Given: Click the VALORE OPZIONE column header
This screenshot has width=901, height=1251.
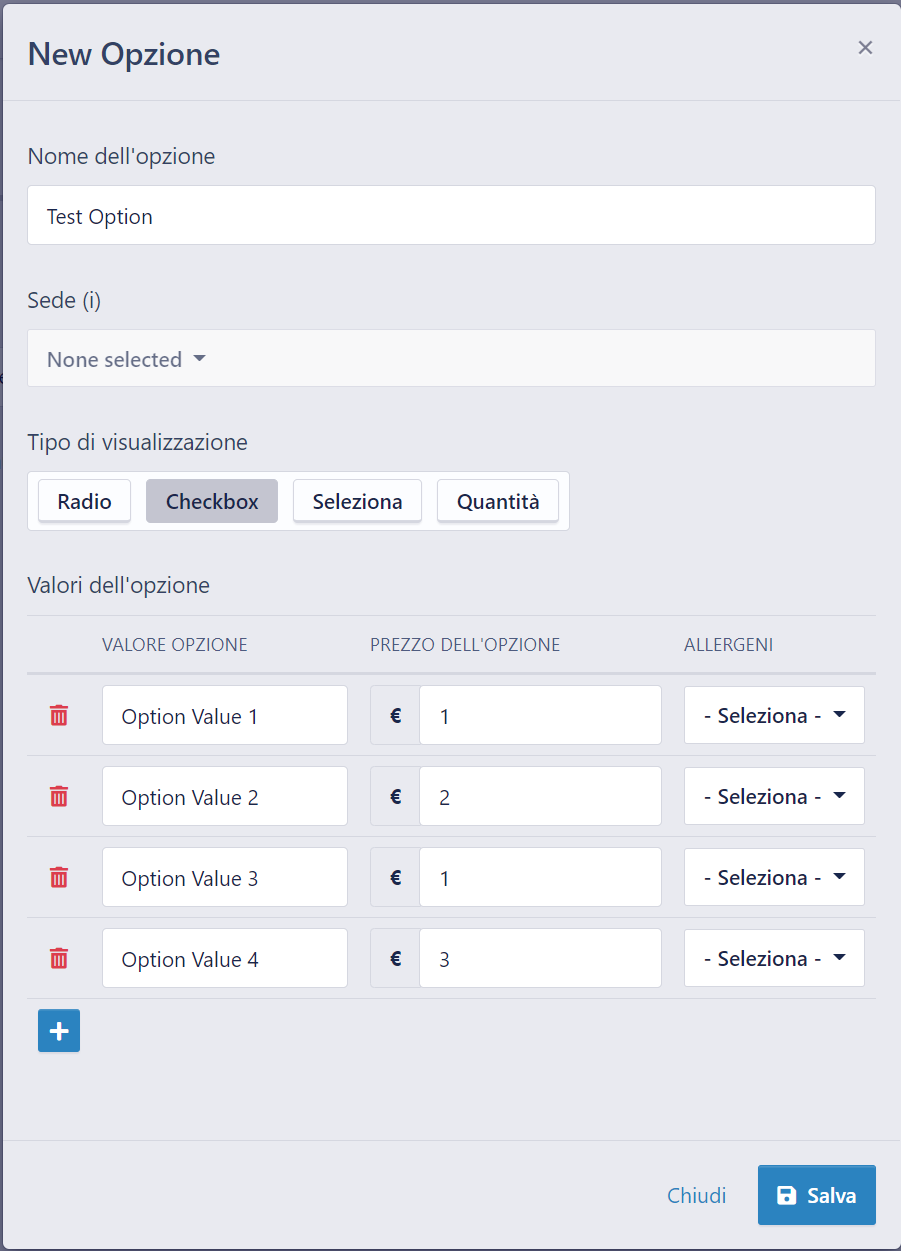Looking at the screenshot, I should point(174,645).
